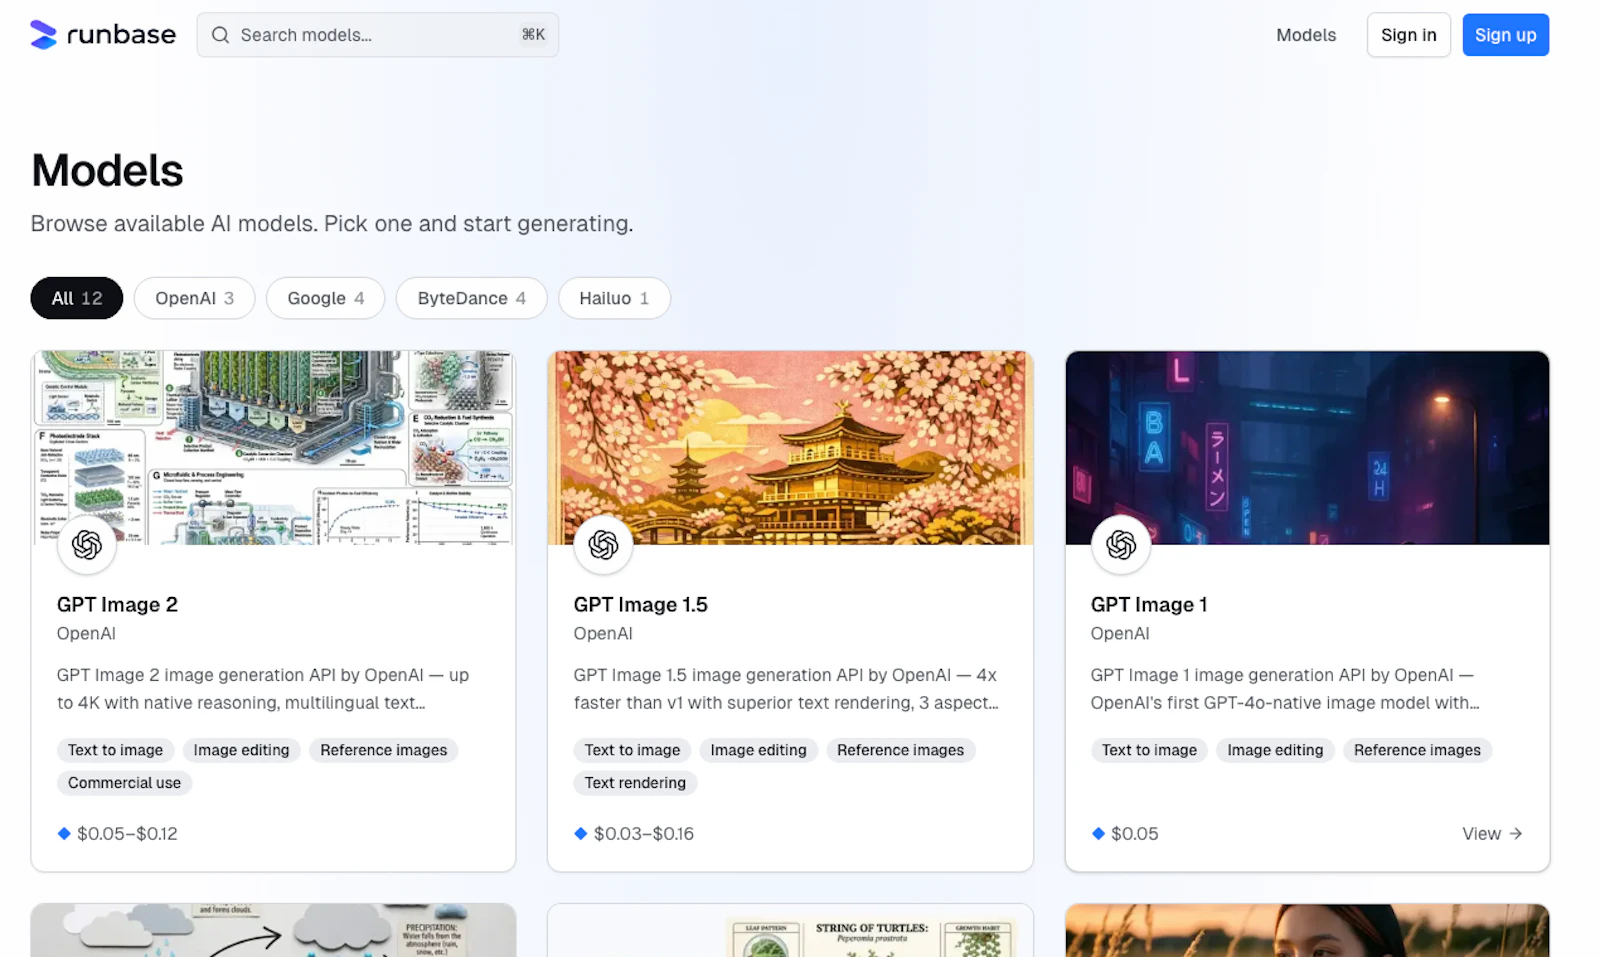This screenshot has width=1600, height=957.
Task: Click the runbase logo icon
Action: [x=43, y=35]
